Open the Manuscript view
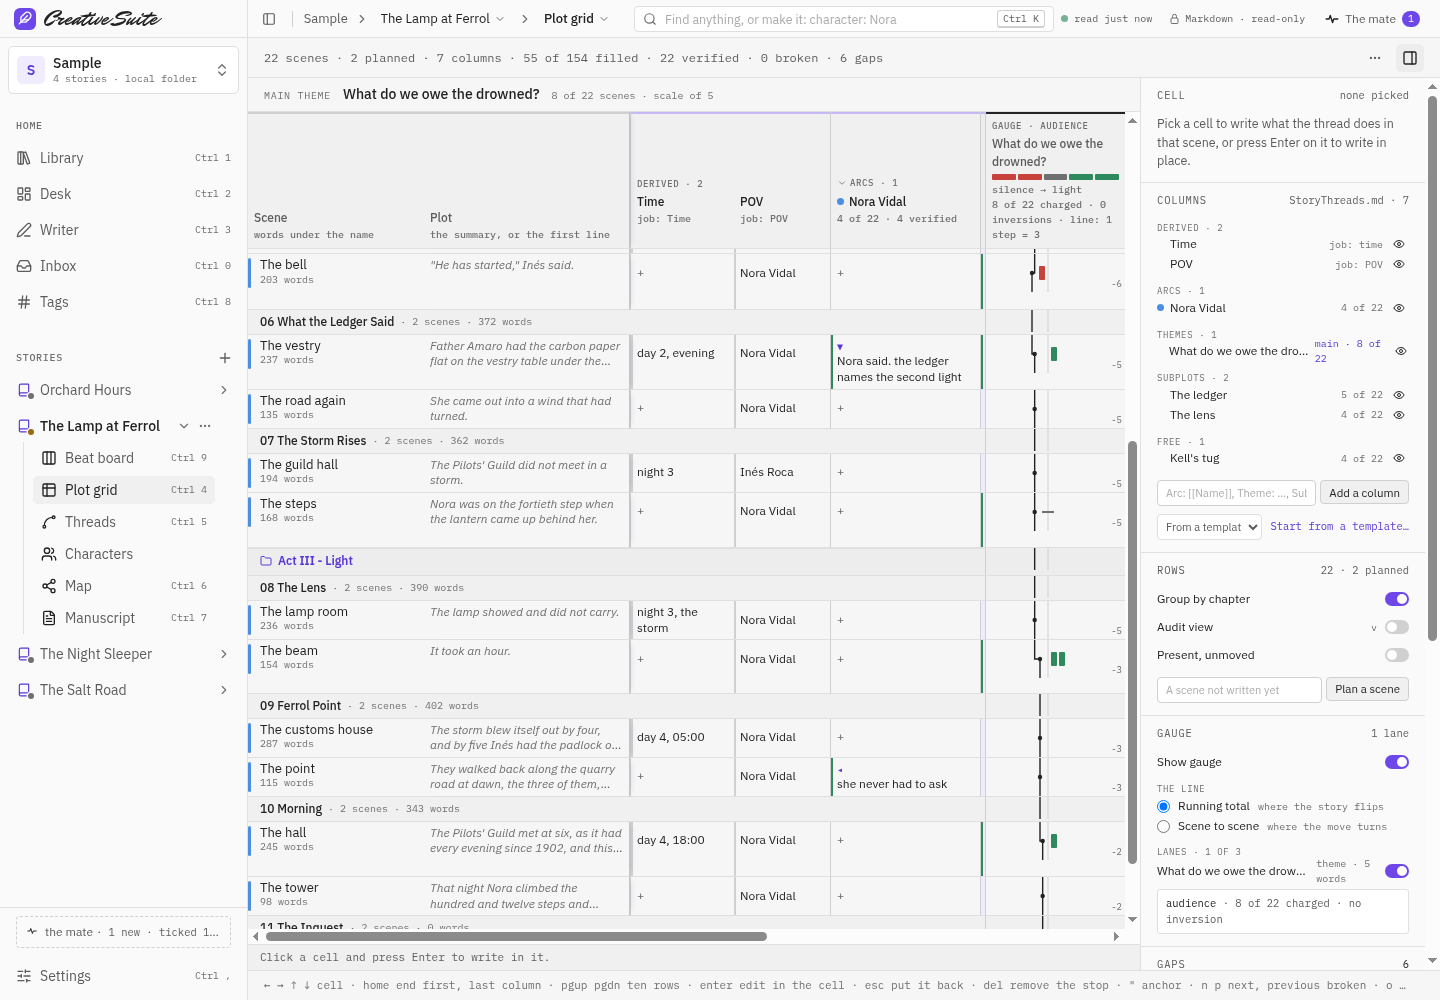Screen dimensions: 1440x1000 pos(124,618)
